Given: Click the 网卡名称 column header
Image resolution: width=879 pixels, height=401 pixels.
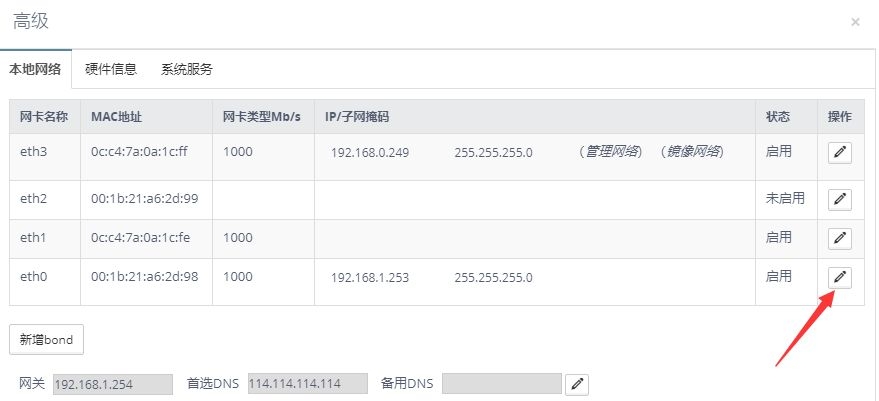Looking at the screenshot, I should point(44,117).
